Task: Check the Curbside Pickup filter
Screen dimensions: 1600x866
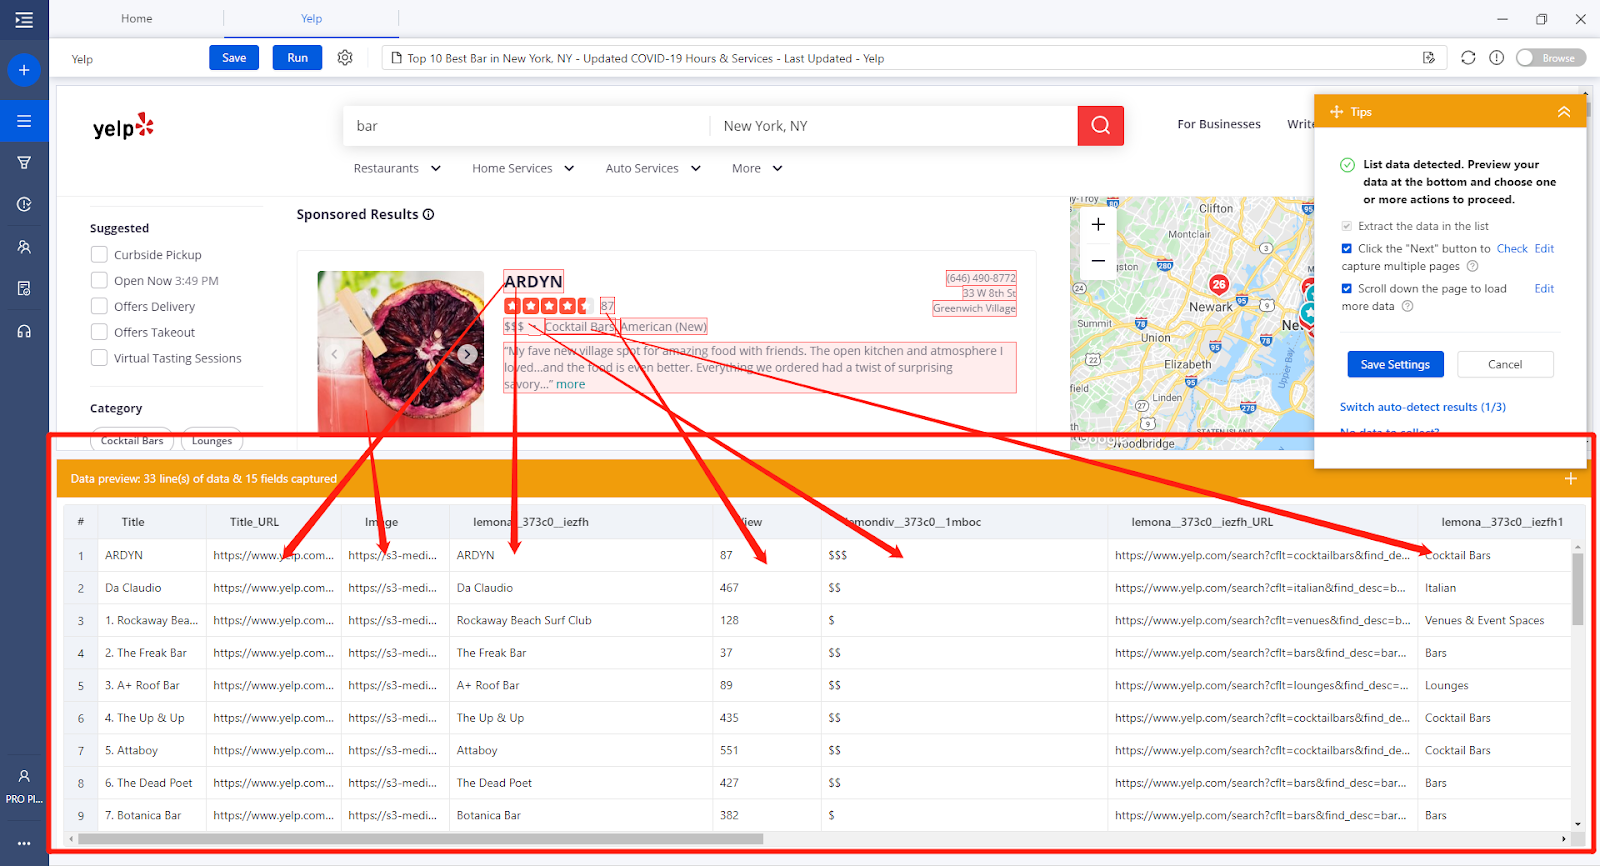Action: [99, 254]
